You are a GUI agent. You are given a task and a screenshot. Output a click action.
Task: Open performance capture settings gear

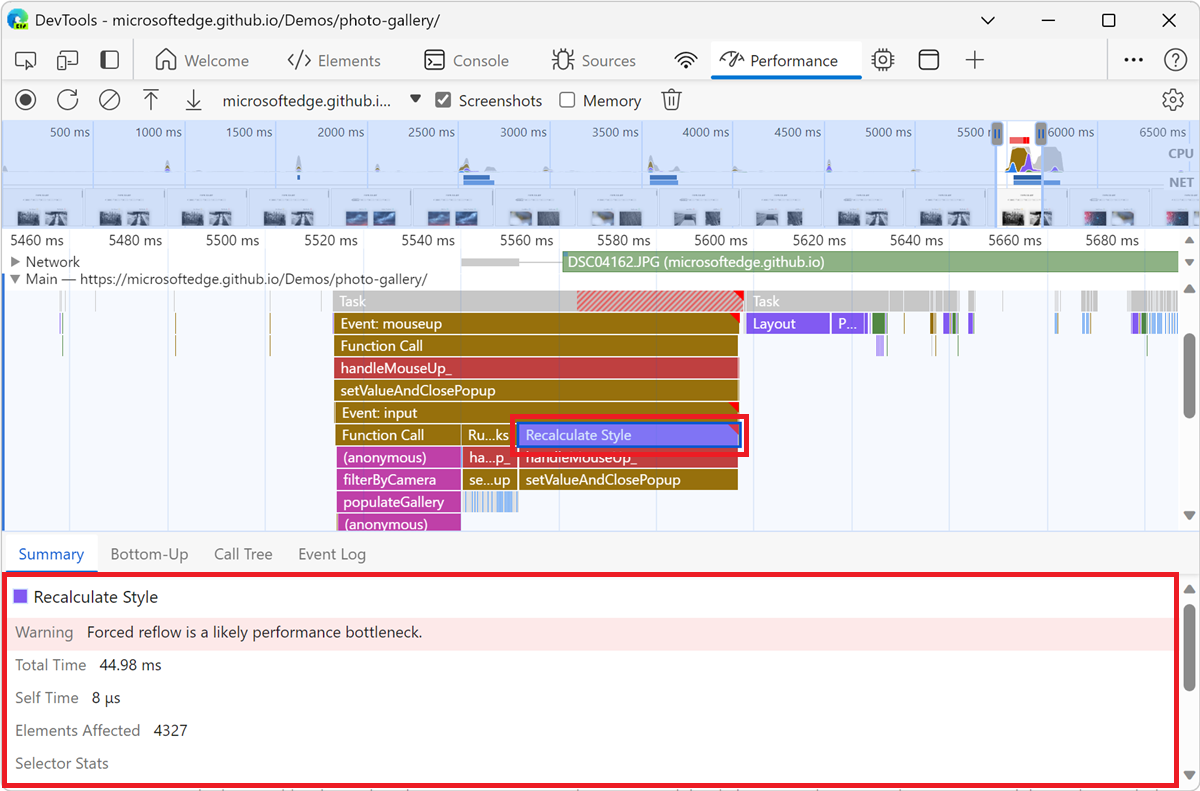click(x=1173, y=99)
